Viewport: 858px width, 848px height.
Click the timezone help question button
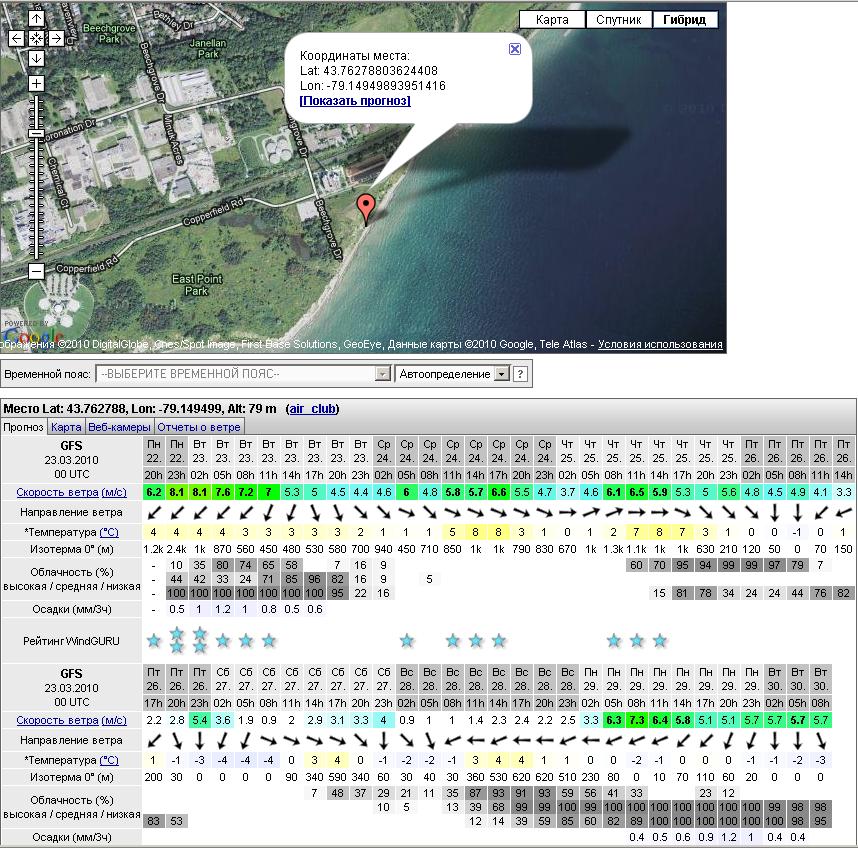[x=520, y=374]
